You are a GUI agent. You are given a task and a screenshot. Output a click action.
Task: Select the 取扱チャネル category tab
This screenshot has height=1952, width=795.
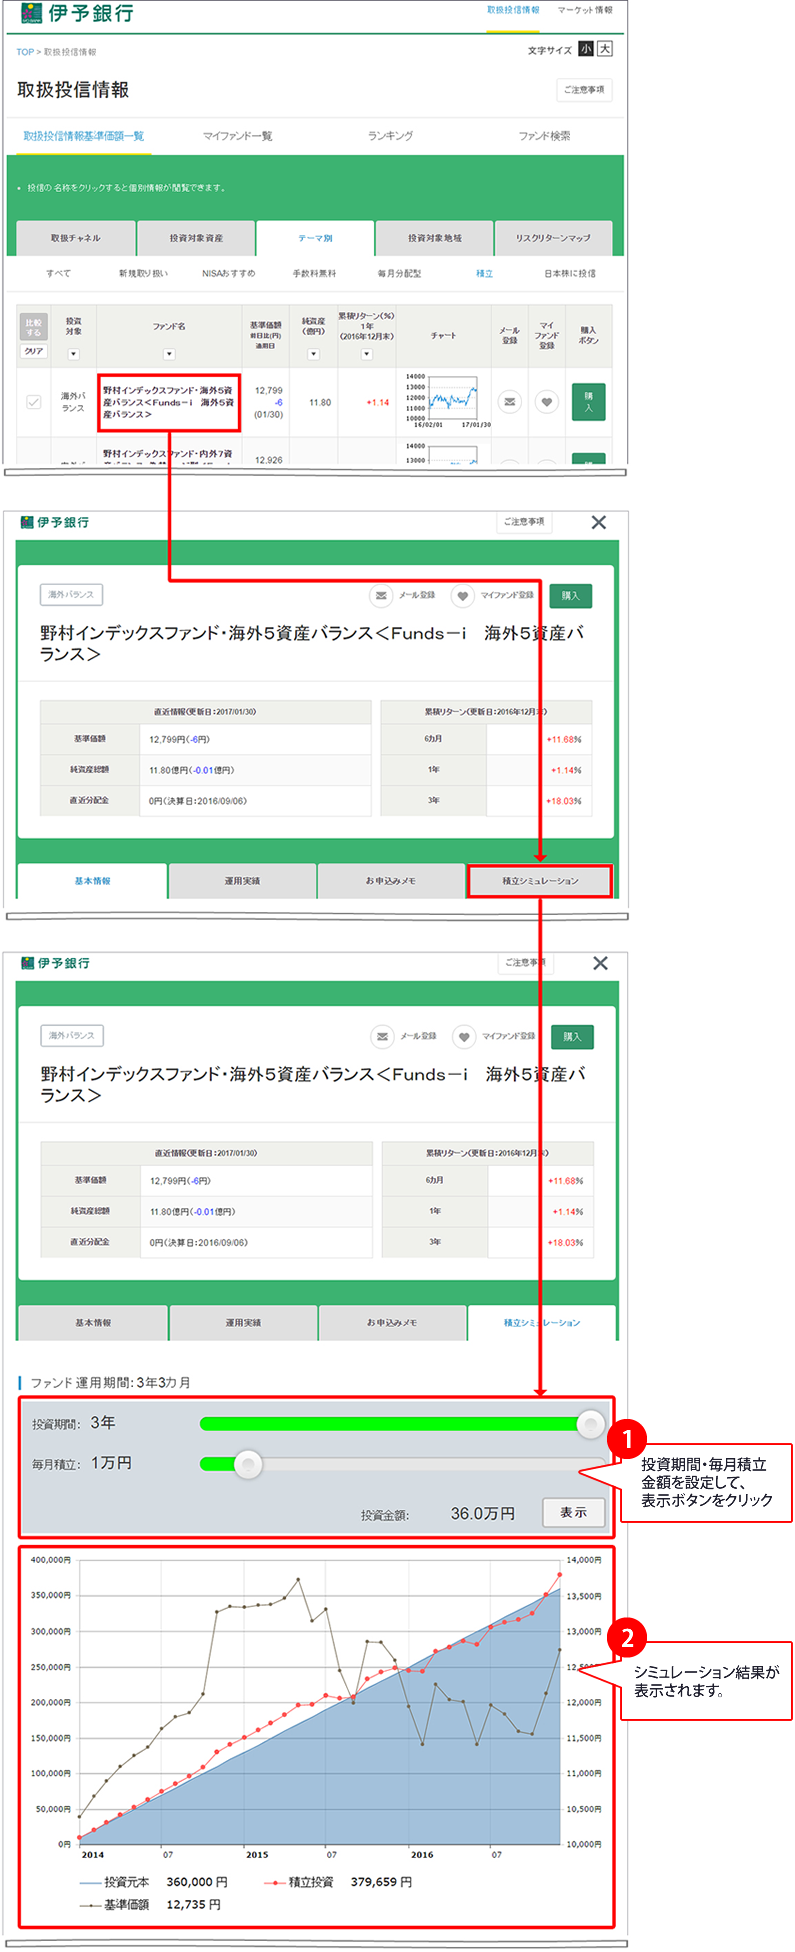(x=76, y=238)
